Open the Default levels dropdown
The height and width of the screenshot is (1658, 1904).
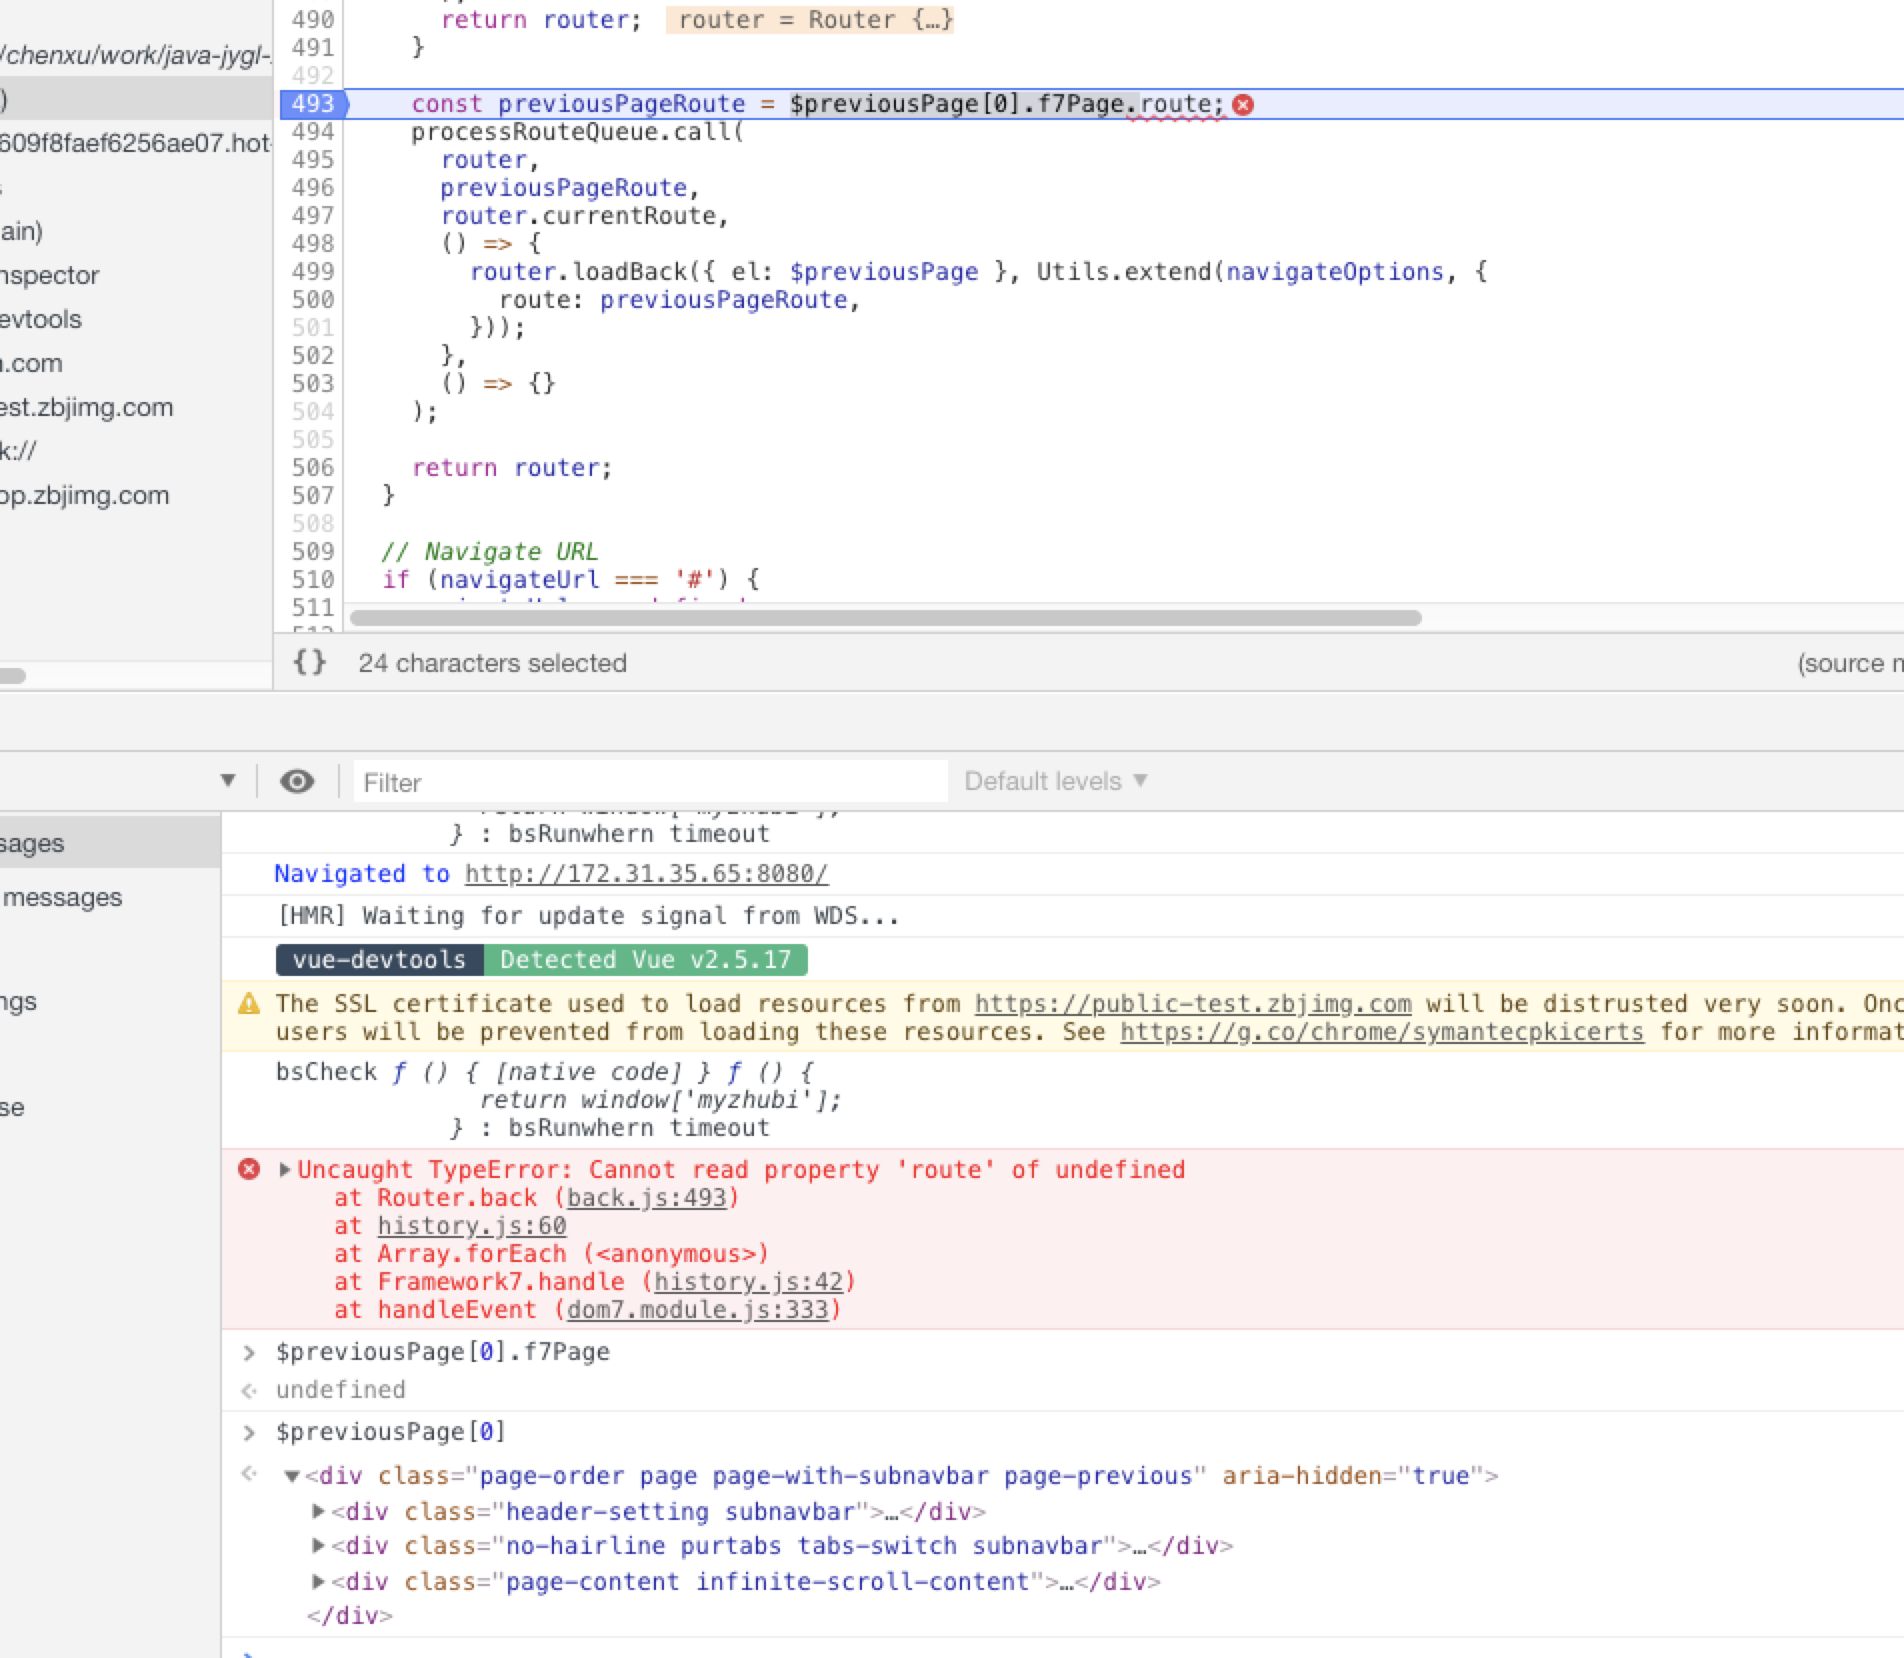coord(1053,780)
